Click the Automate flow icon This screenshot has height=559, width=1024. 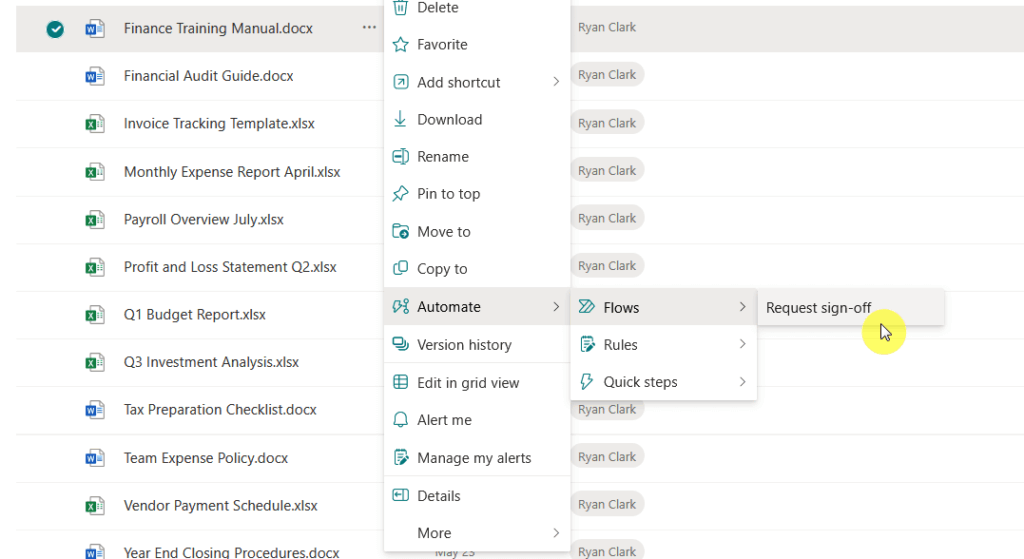pyautogui.click(x=400, y=306)
